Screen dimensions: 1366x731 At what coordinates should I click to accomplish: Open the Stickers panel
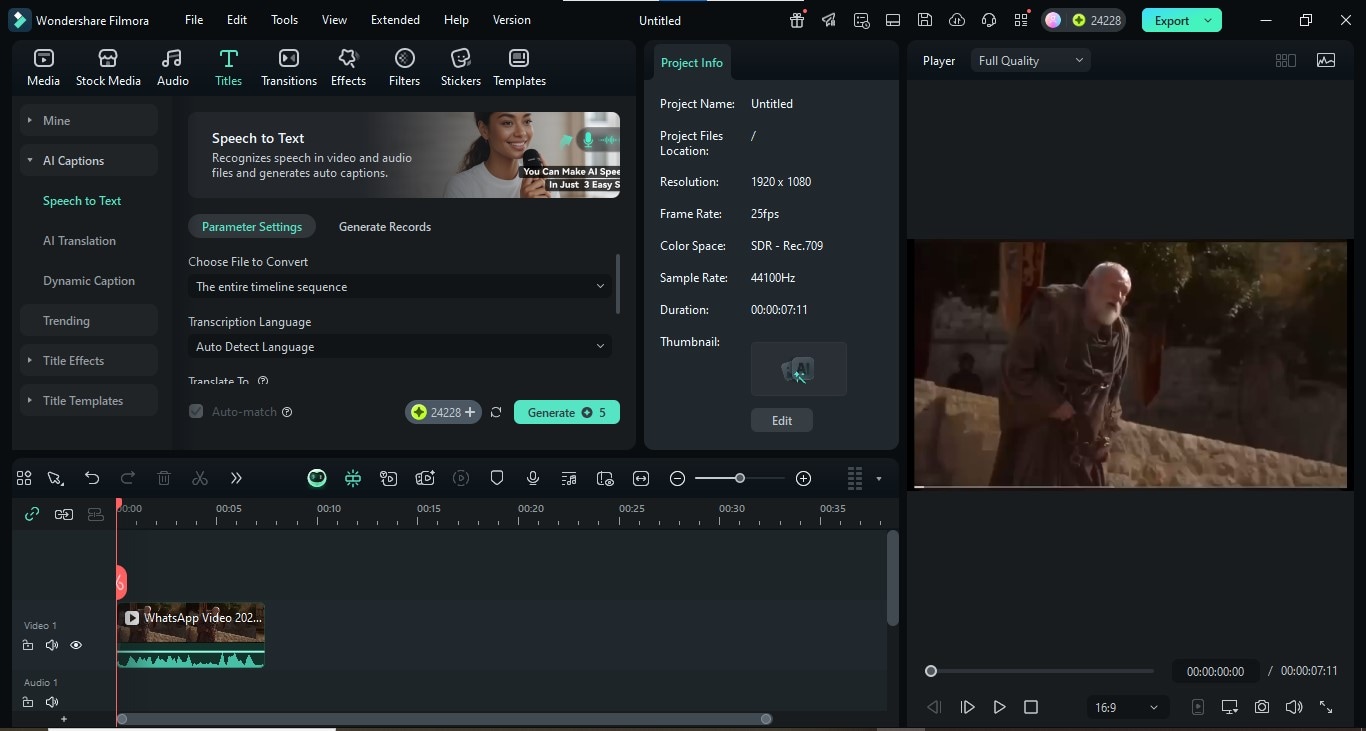[460, 67]
